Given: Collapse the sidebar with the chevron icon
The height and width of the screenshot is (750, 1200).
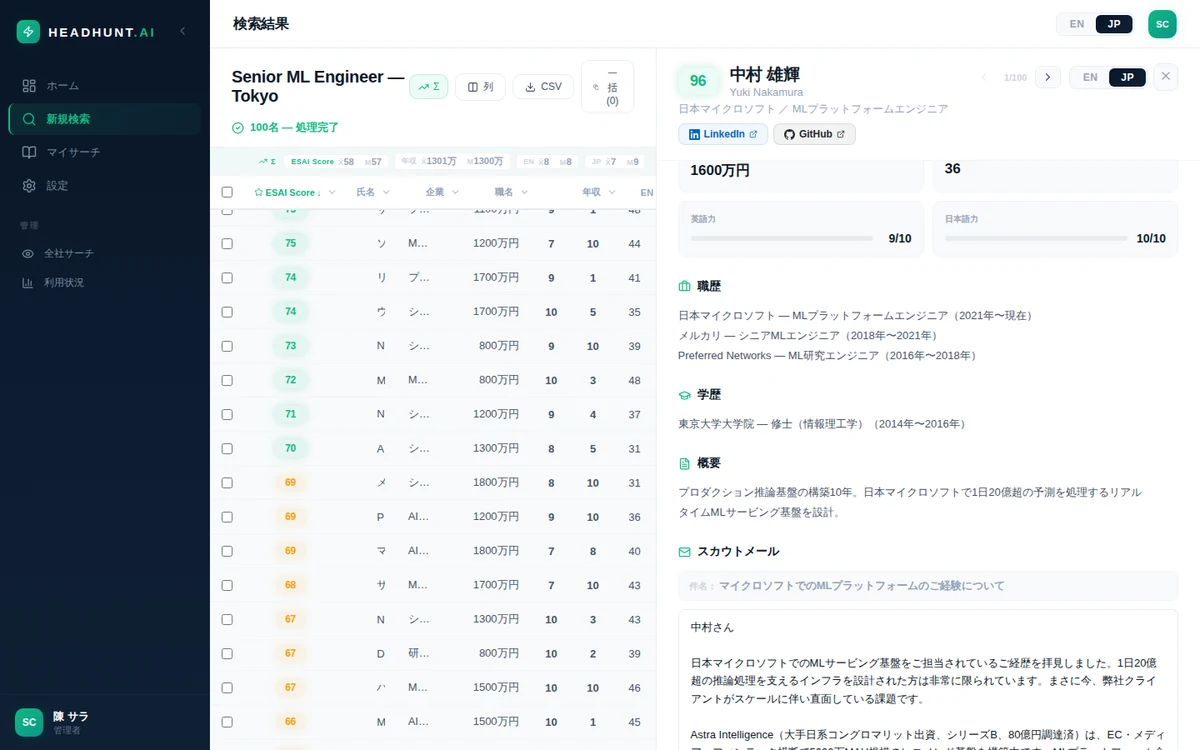Looking at the screenshot, I should pyautogui.click(x=182, y=31).
